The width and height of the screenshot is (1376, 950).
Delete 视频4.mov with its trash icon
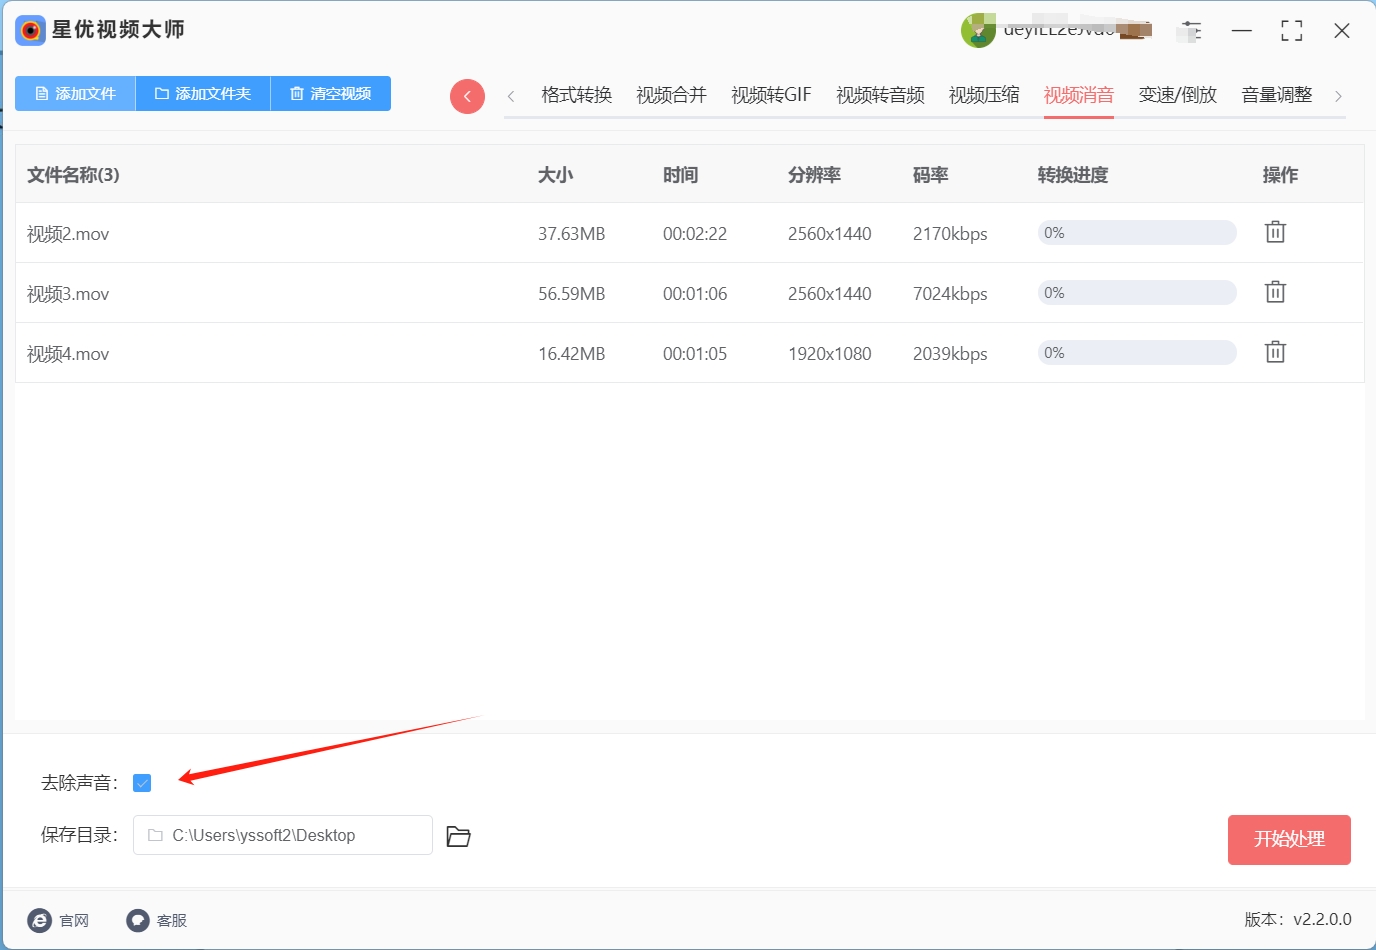coord(1275,352)
